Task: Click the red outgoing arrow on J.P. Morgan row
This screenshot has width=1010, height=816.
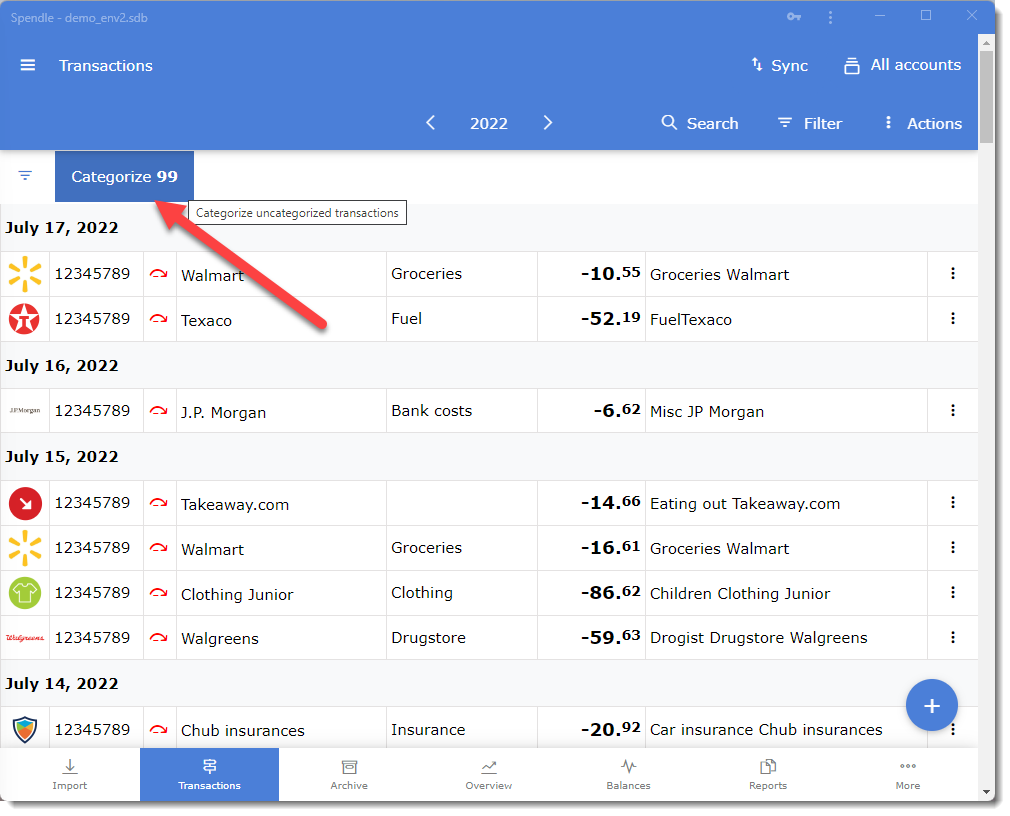Action: point(159,410)
